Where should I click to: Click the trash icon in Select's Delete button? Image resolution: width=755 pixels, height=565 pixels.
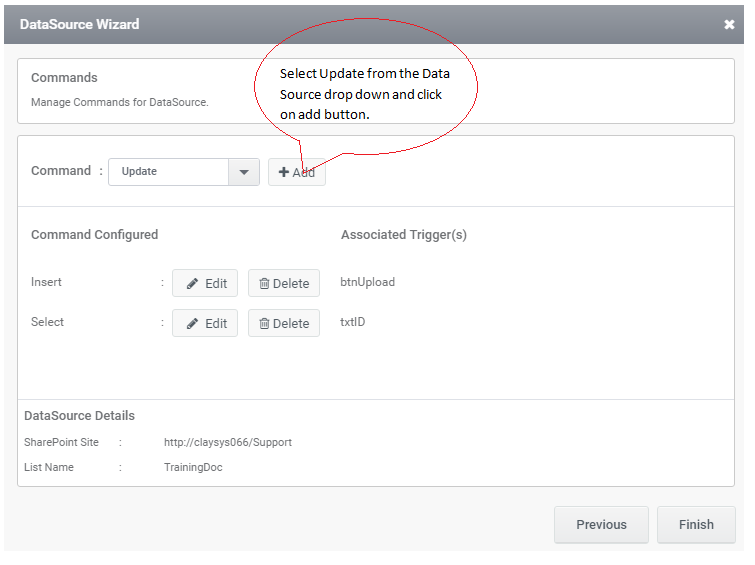click(264, 324)
